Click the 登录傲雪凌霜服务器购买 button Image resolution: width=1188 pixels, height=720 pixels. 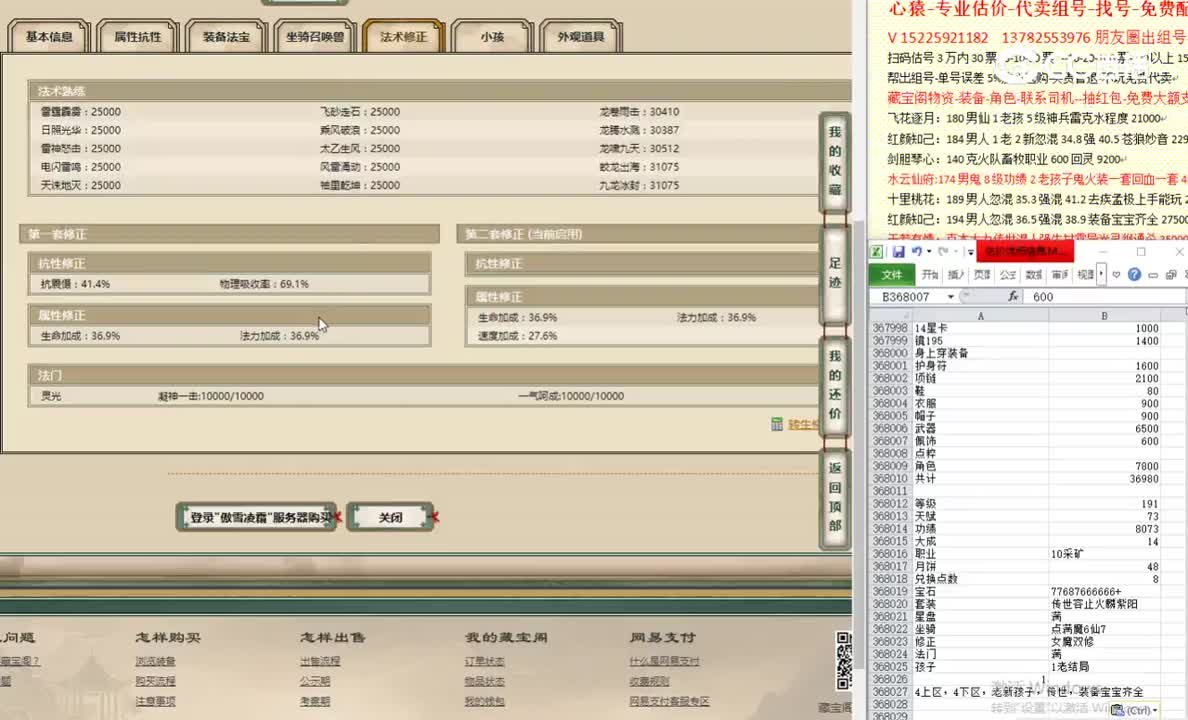tap(256, 517)
